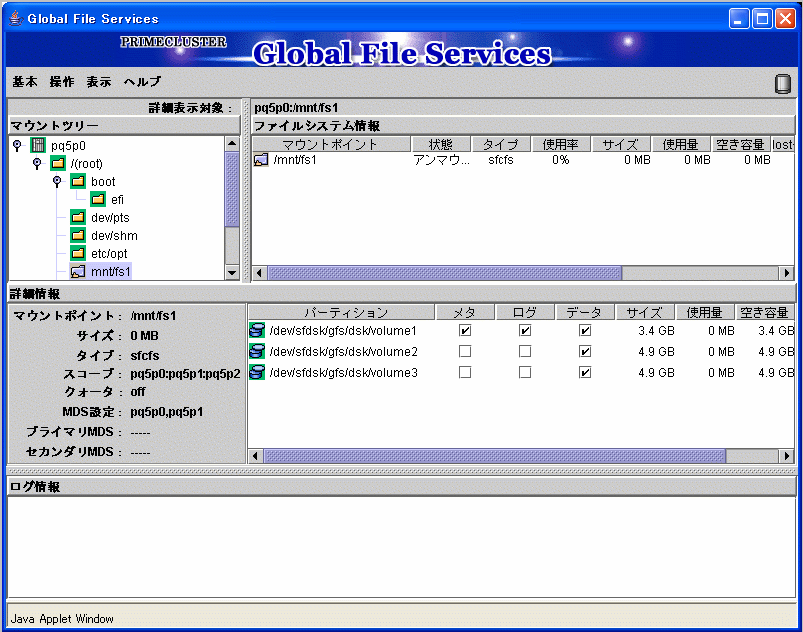The height and width of the screenshot is (632, 803).
Task: Select the mnt/fs1 tree label
Action: (110, 271)
